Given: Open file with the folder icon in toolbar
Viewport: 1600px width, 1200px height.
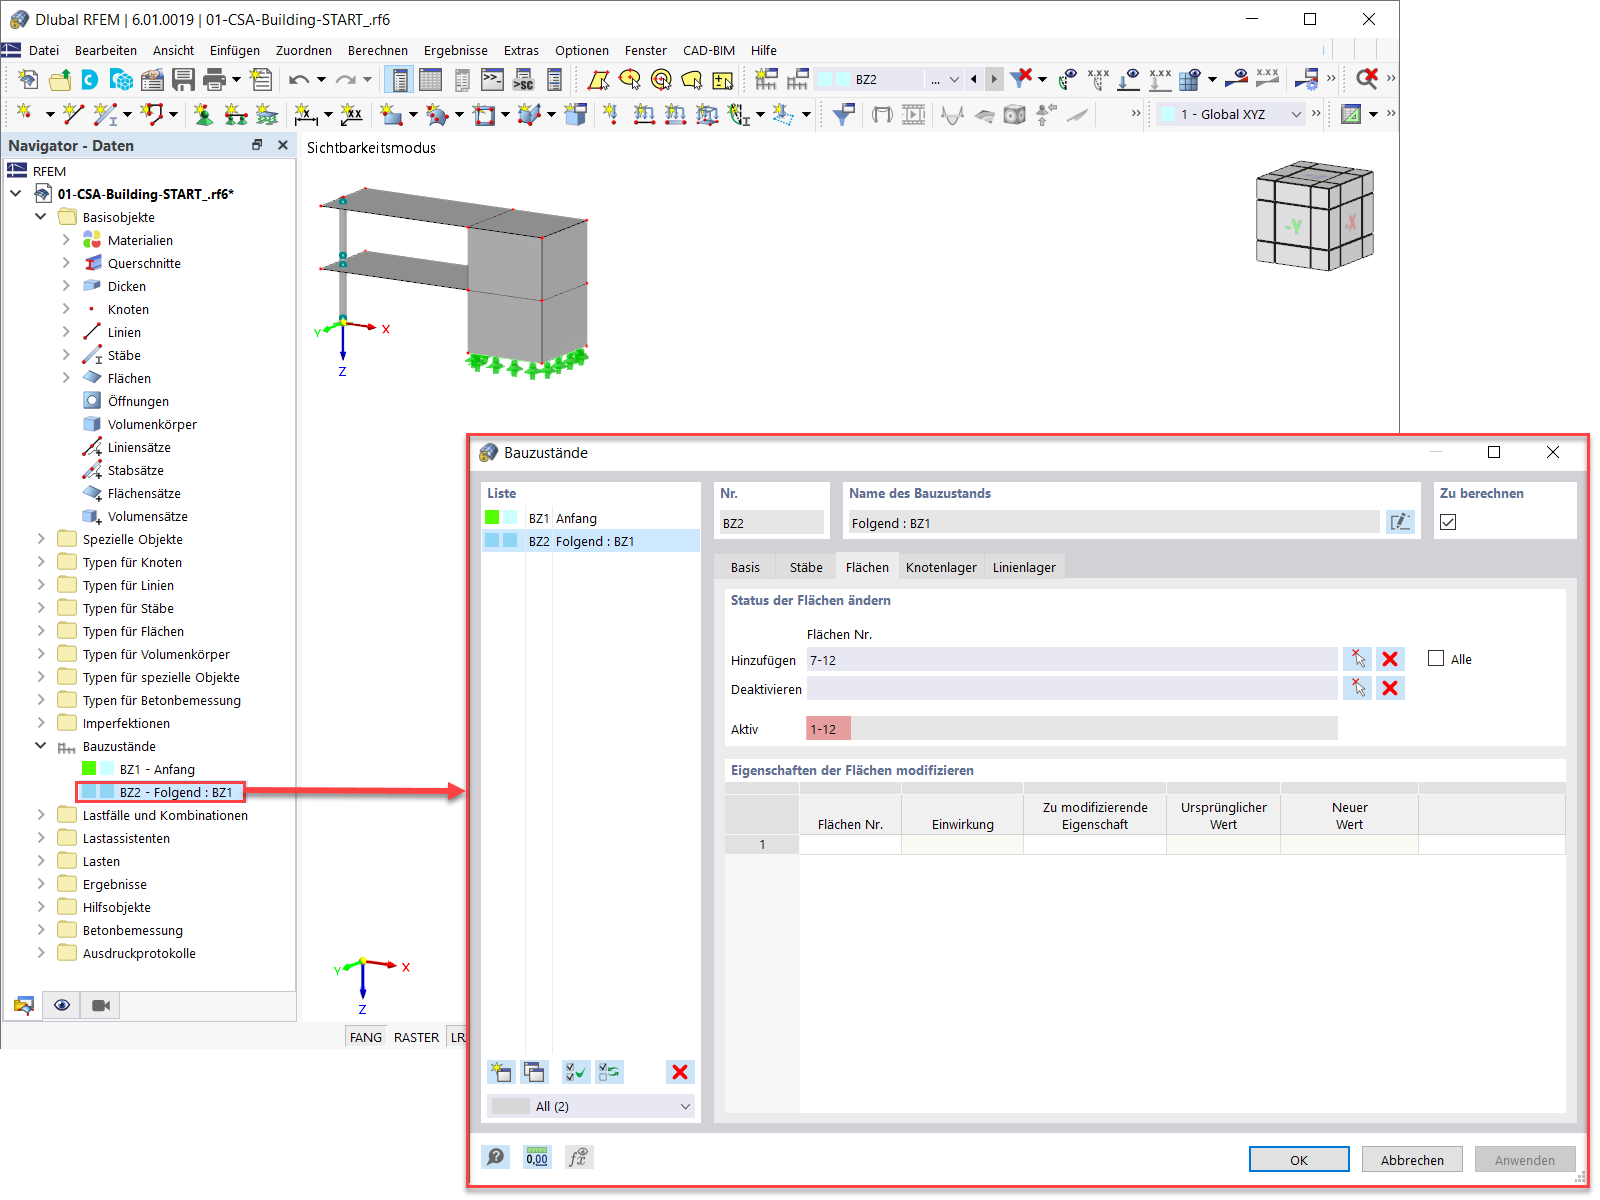Looking at the screenshot, I should tap(60, 79).
